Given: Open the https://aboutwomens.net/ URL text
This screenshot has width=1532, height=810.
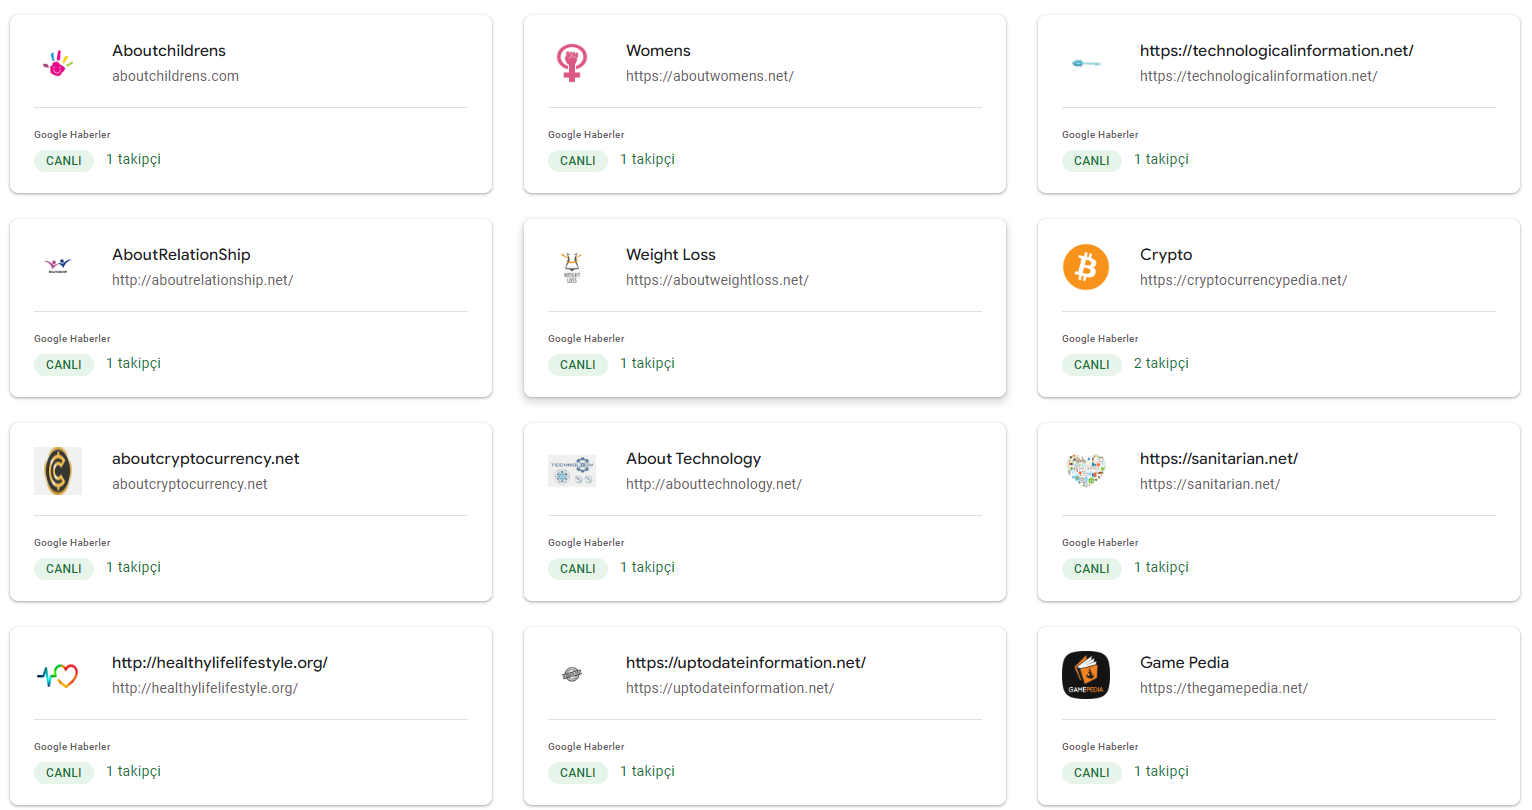Looking at the screenshot, I should (x=710, y=76).
